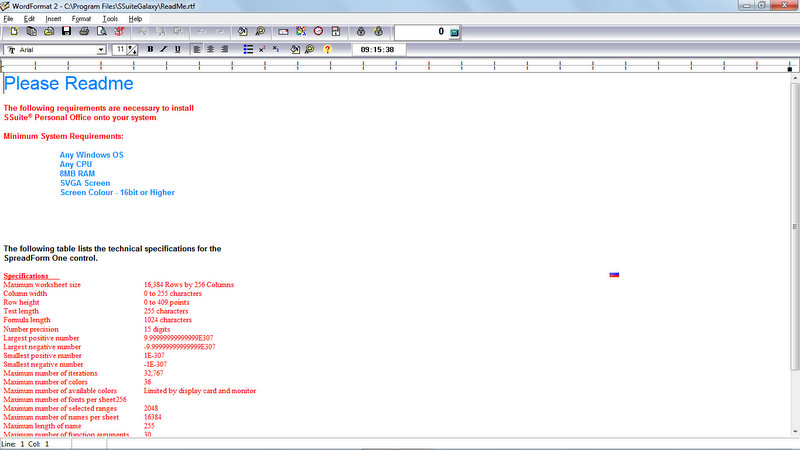Align text left
800x450 pixels.
(197, 49)
